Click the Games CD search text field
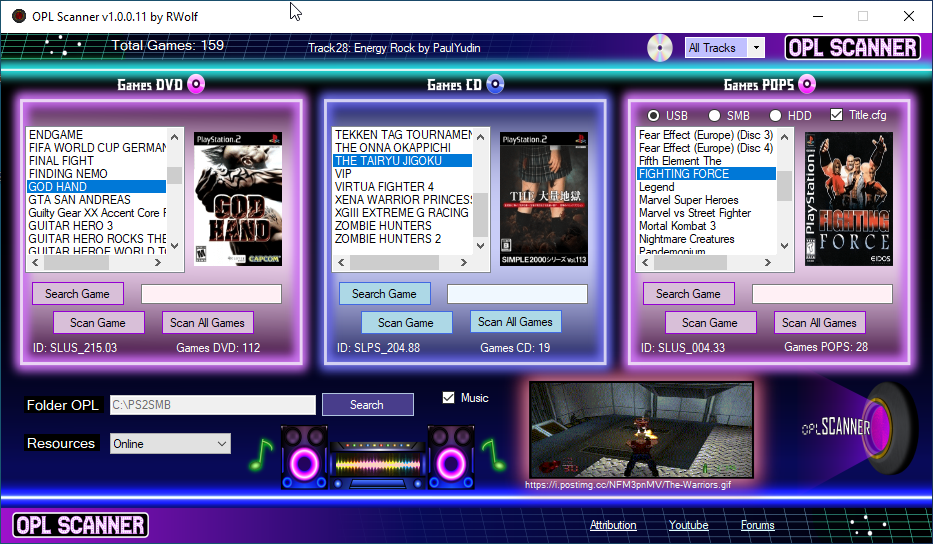The height and width of the screenshot is (544, 933). (x=517, y=294)
